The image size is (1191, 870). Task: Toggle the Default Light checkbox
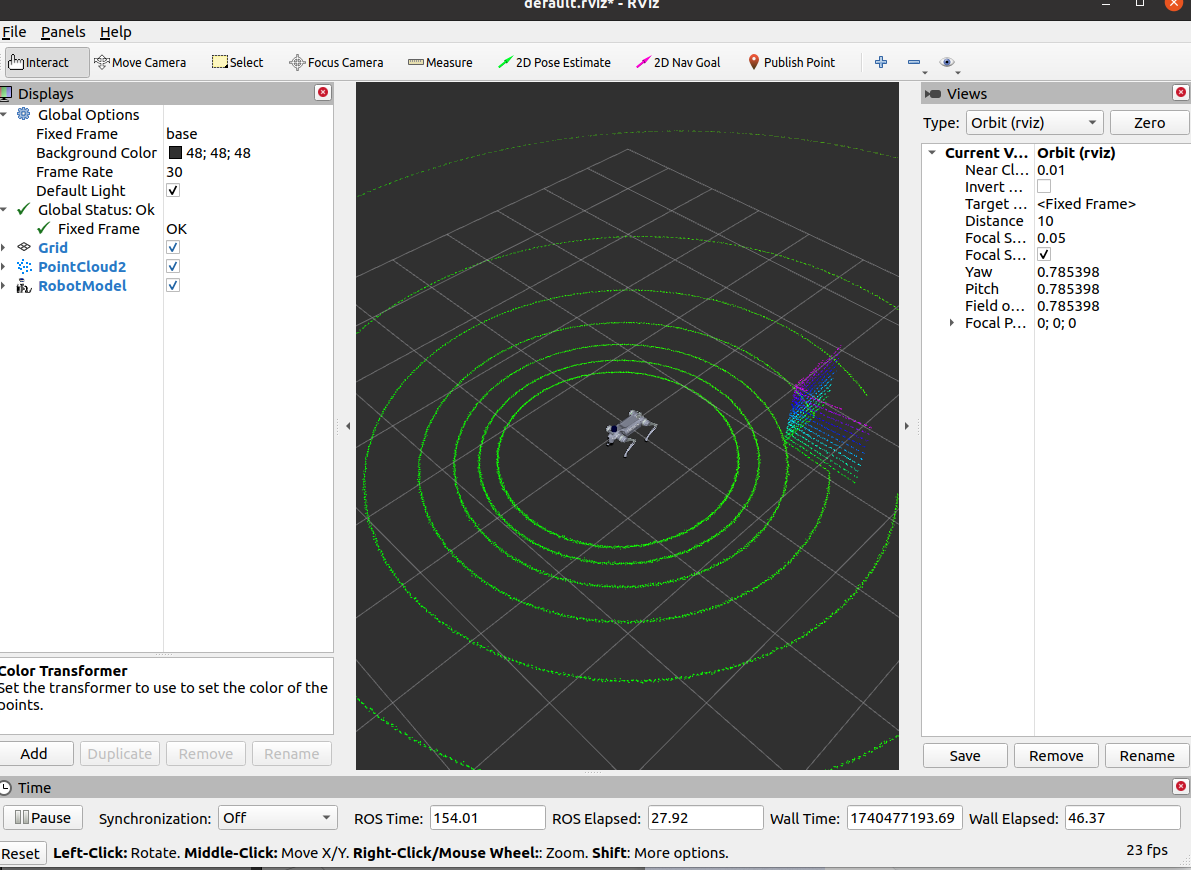173,190
